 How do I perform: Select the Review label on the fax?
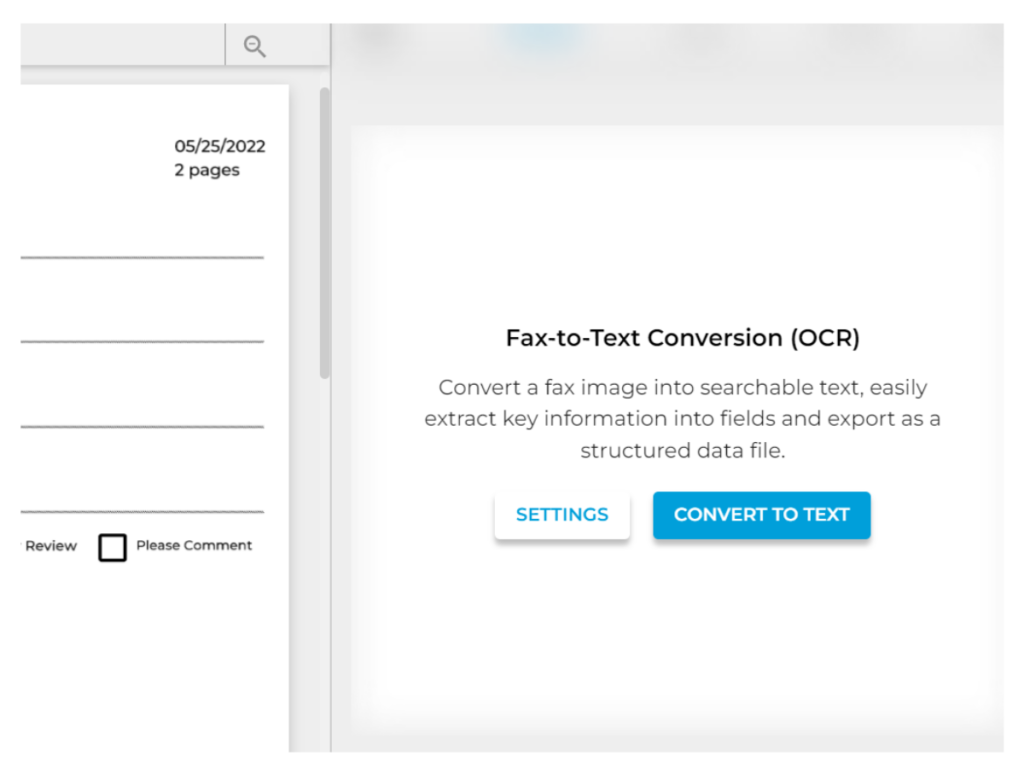(x=50, y=546)
